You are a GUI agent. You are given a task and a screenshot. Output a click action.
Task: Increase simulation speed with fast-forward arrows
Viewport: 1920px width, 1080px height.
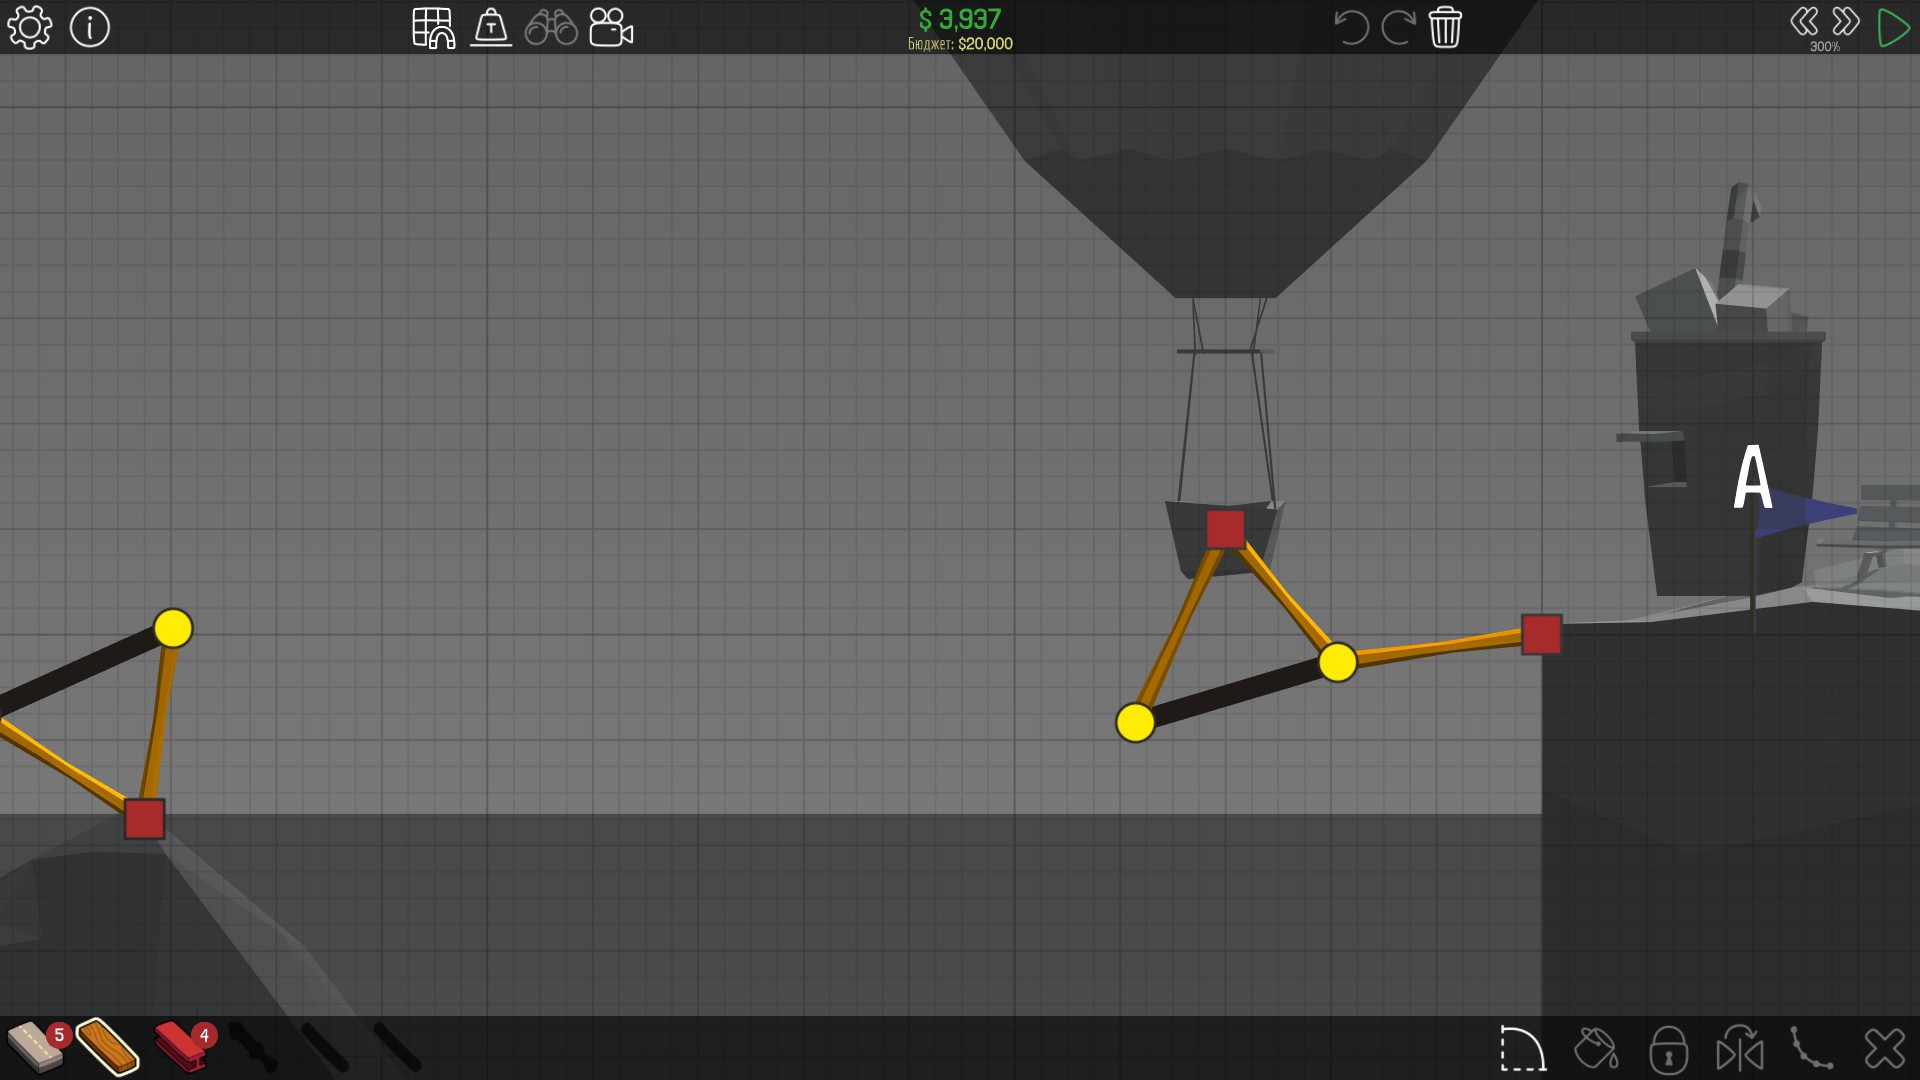coord(1846,22)
